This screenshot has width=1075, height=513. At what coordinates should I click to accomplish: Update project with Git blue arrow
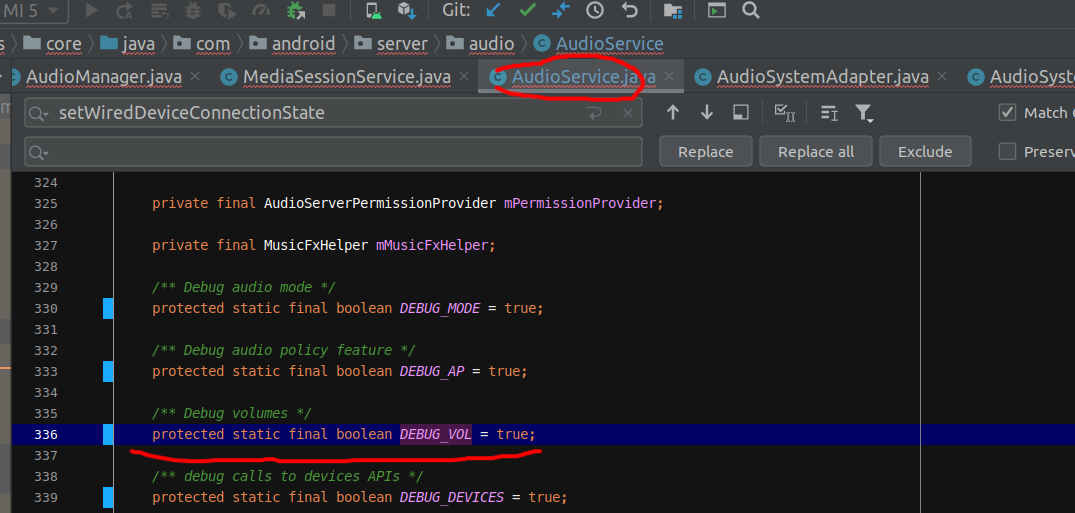click(493, 10)
